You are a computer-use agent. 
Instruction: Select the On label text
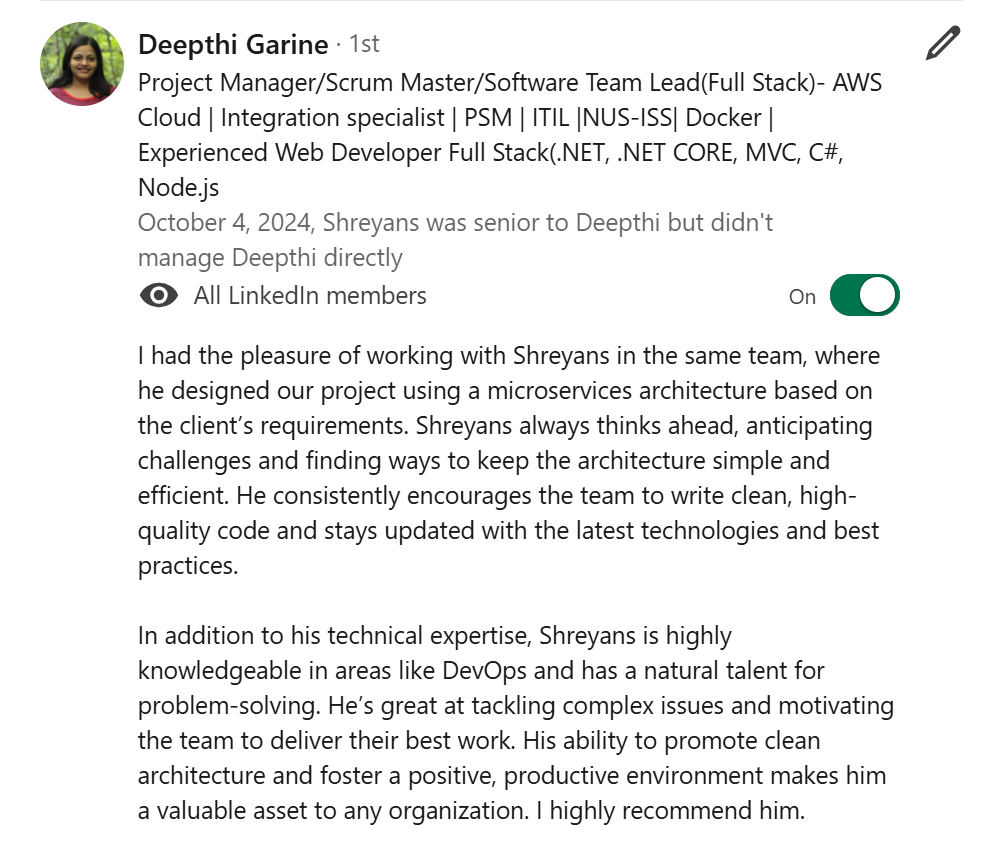[x=802, y=296]
